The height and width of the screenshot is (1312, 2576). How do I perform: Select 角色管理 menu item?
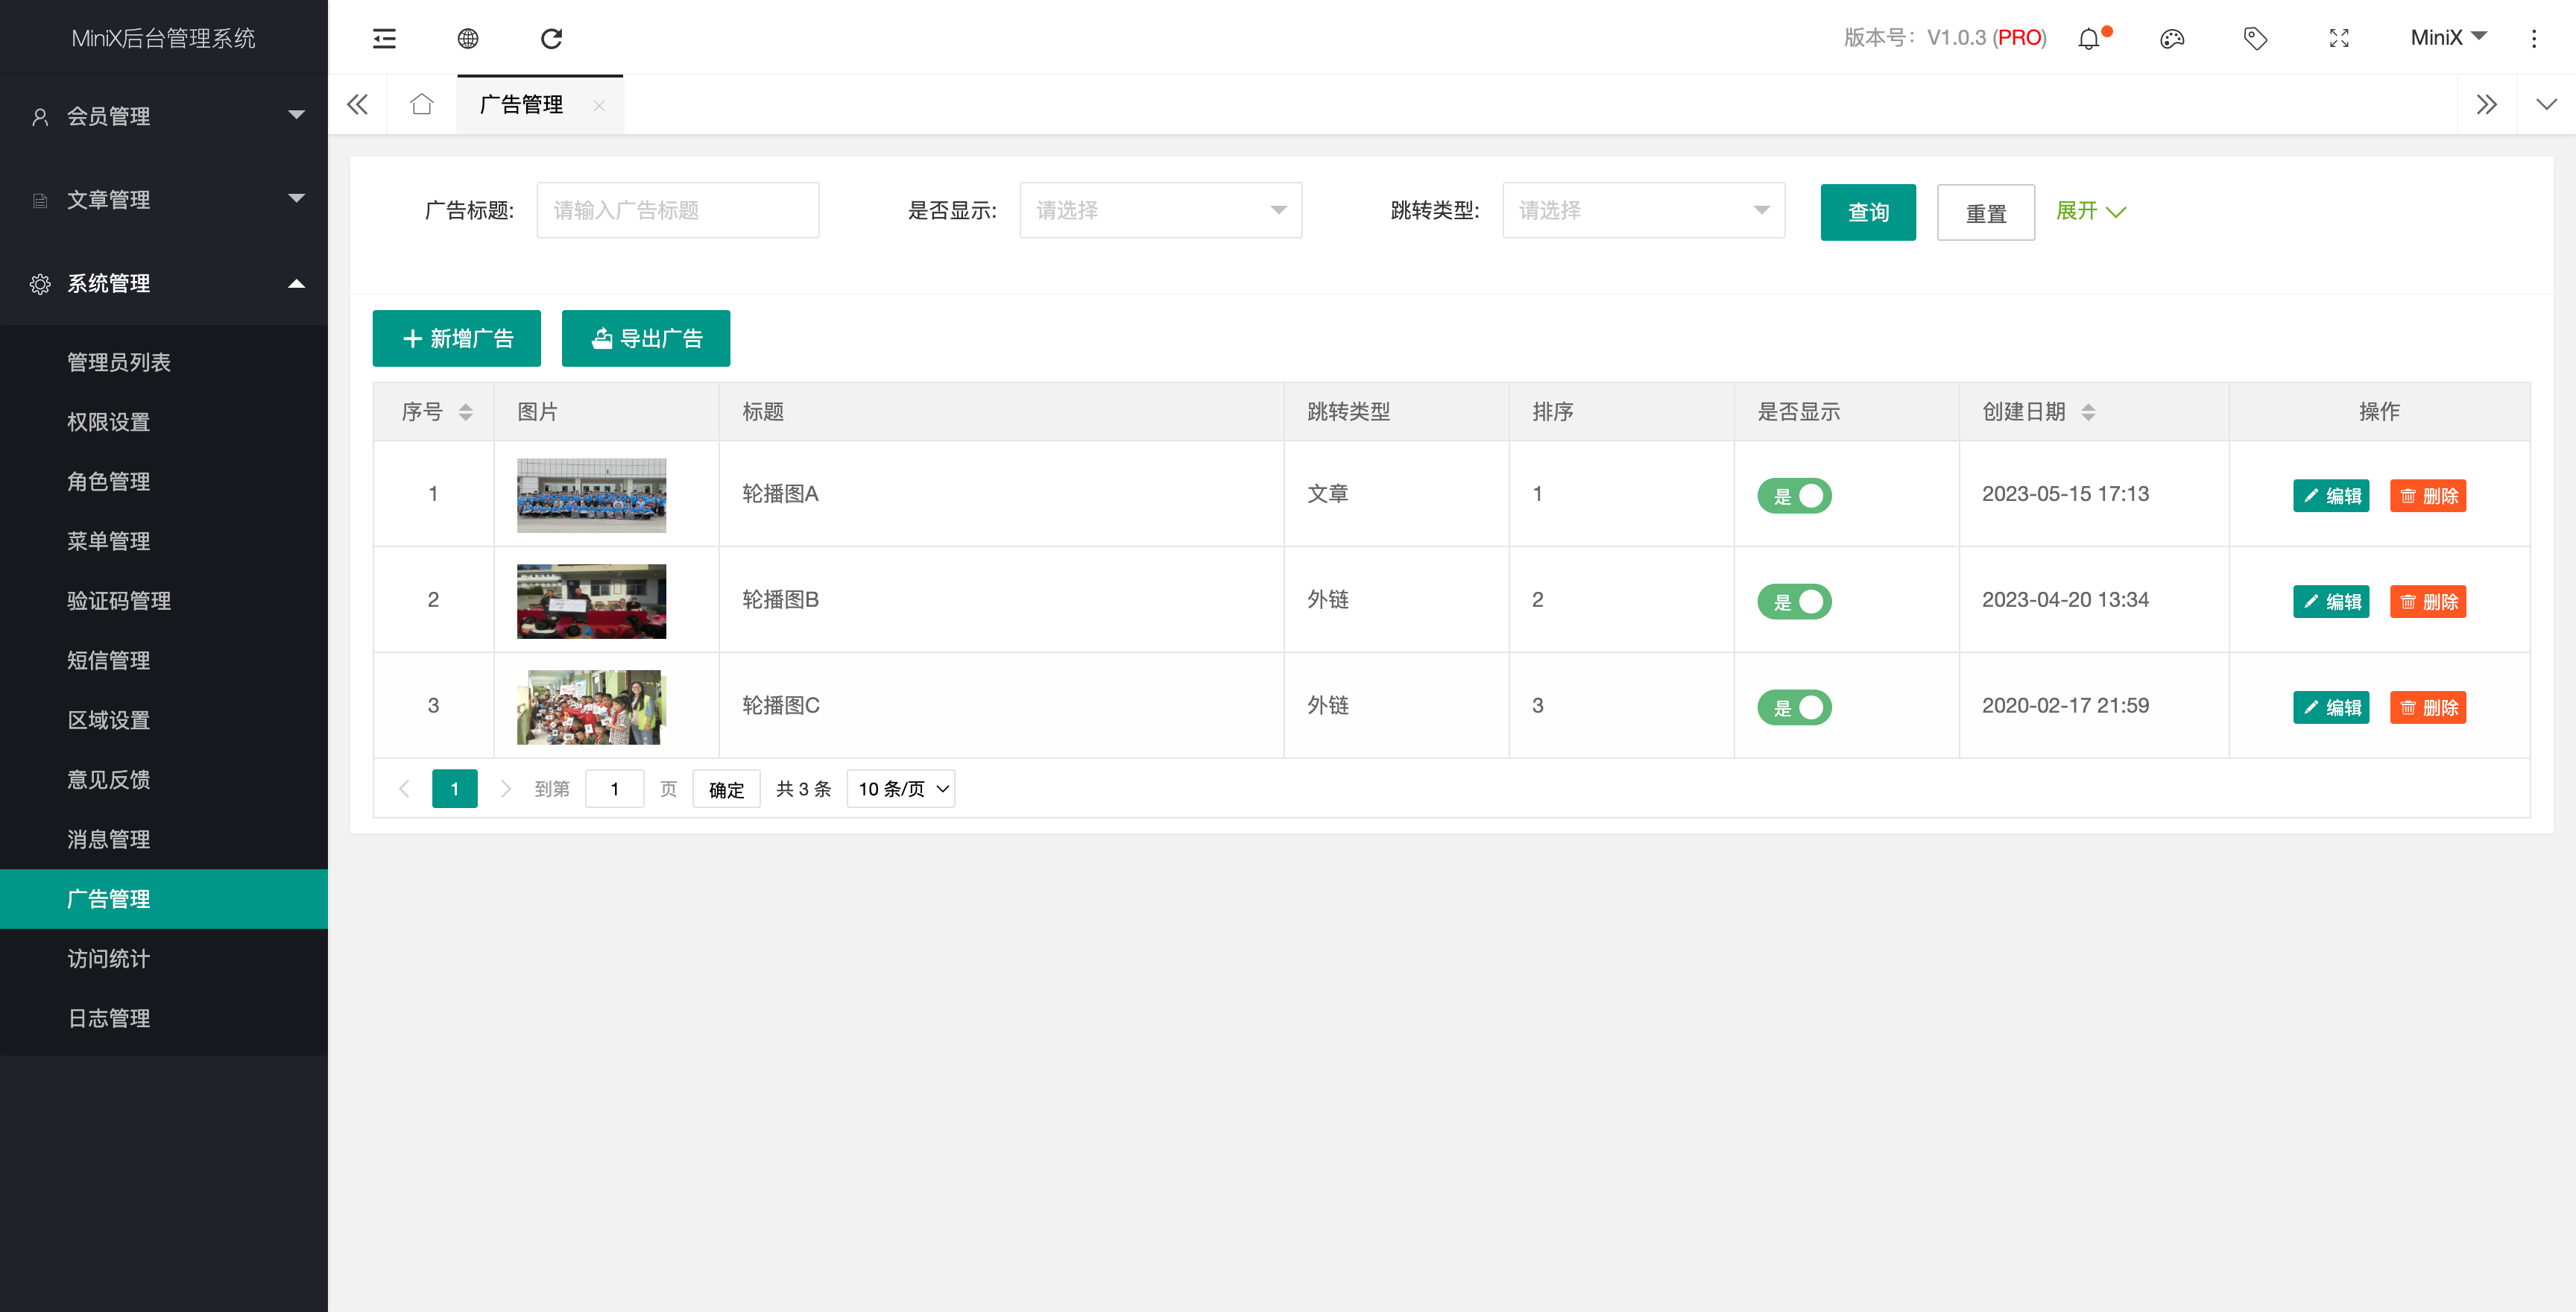109,481
